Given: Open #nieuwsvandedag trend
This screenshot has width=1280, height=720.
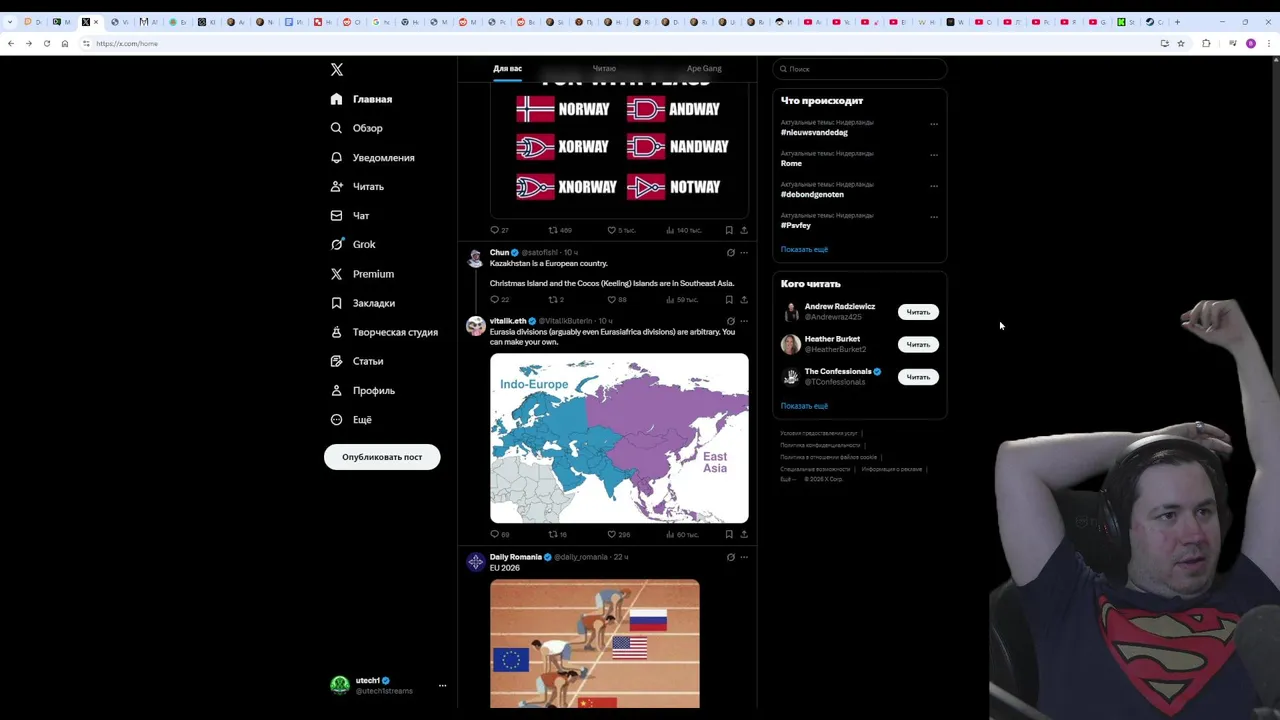Looking at the screenshot, I should pyautogui.click(x=814, y=132).
